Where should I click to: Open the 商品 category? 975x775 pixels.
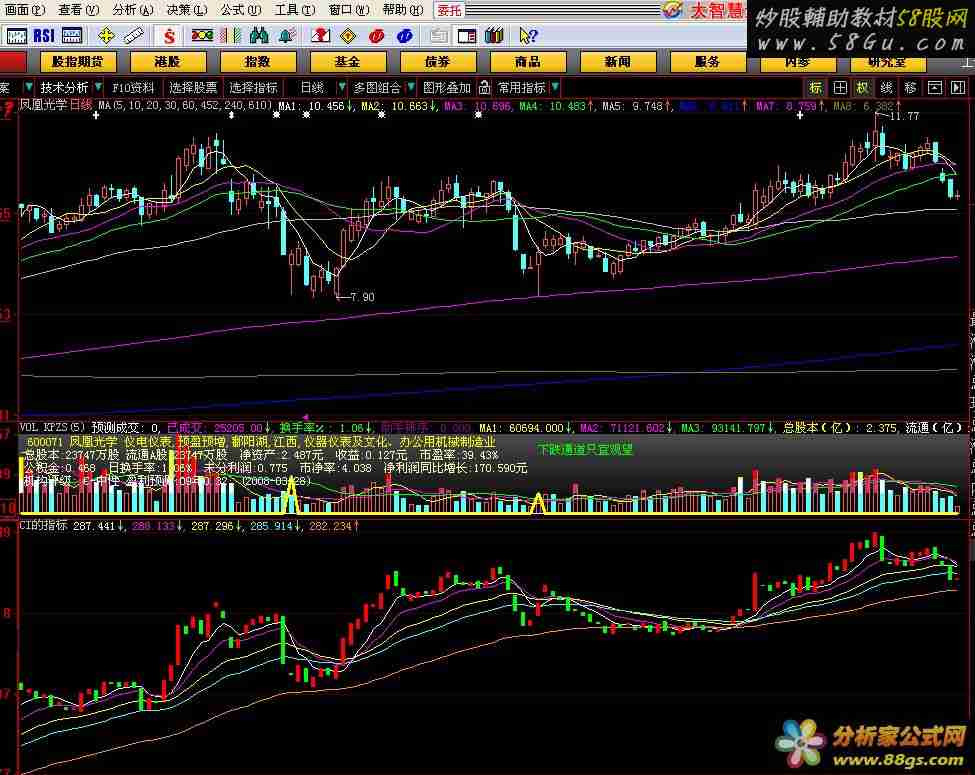tap(528, 62)
